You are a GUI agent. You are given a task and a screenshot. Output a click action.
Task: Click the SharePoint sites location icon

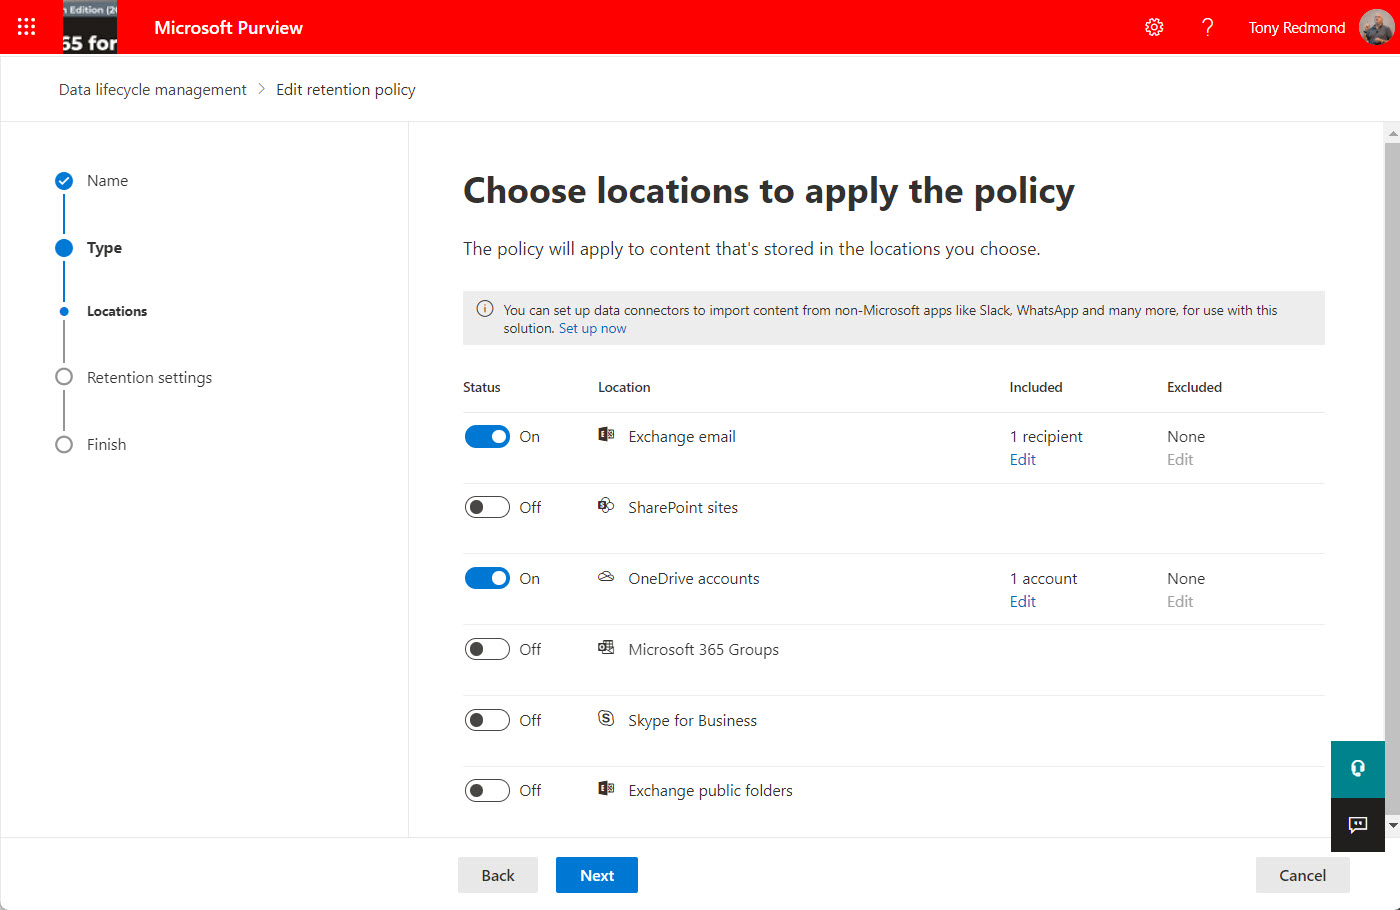(605, 506)
